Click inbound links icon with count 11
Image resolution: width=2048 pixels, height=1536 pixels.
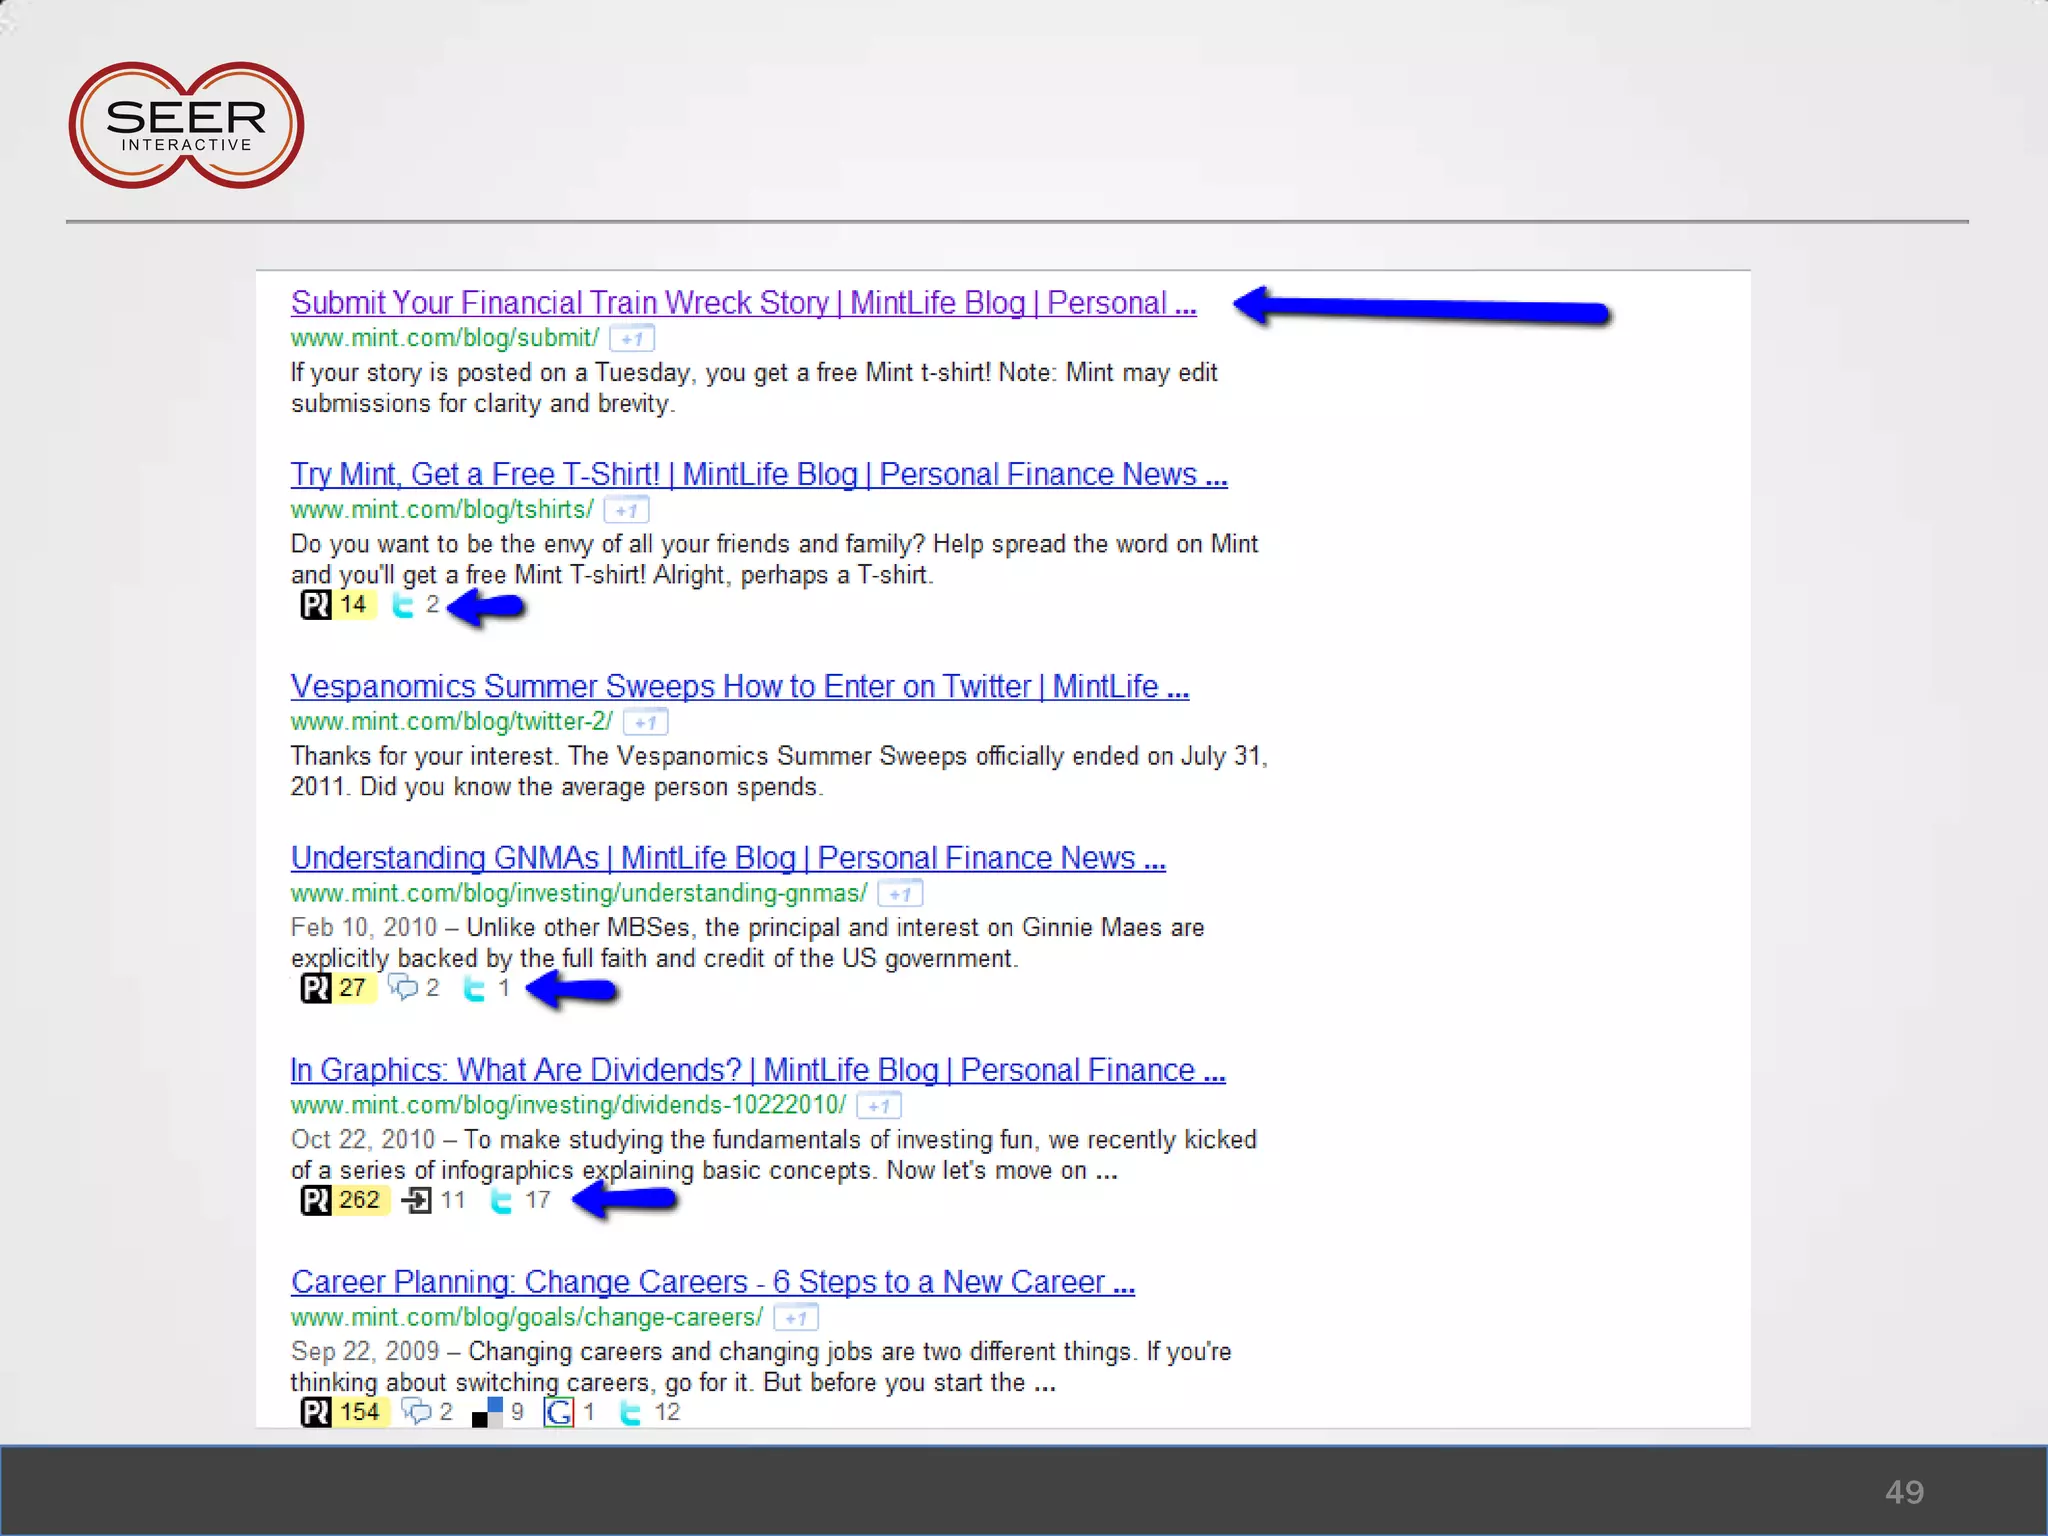(x=416, y=1200)
